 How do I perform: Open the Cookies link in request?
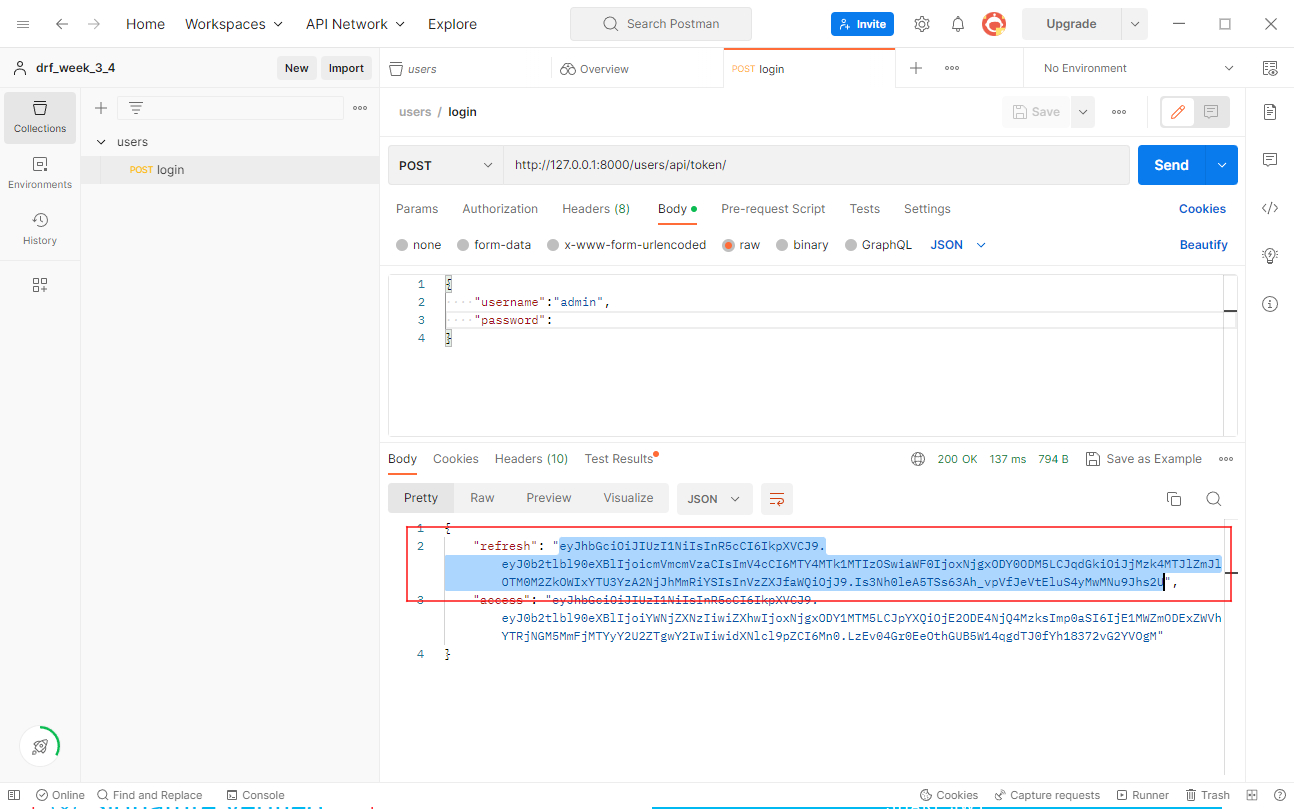click(1202, 209)
